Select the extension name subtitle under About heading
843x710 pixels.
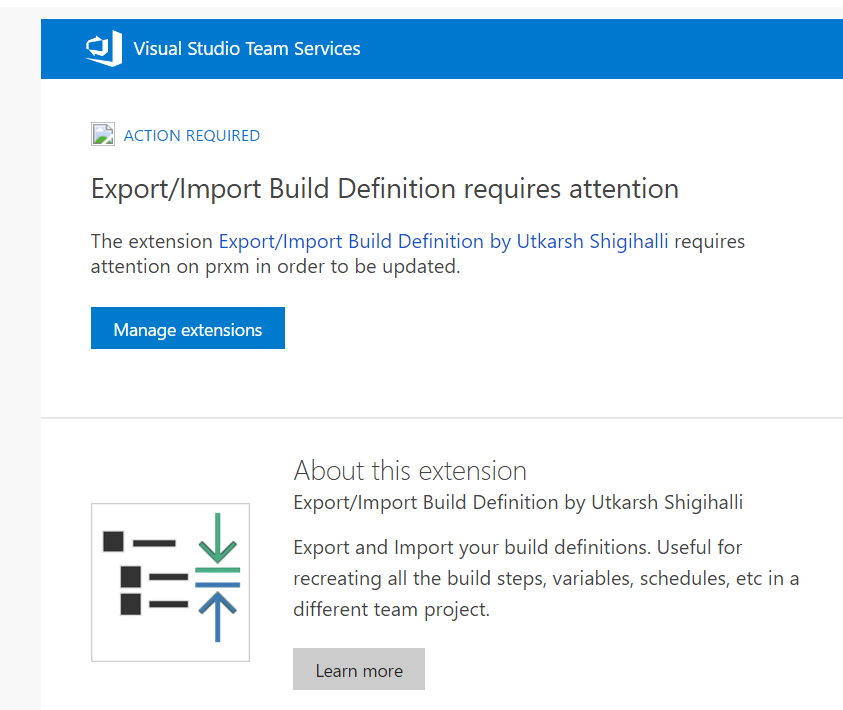[518, 502]
